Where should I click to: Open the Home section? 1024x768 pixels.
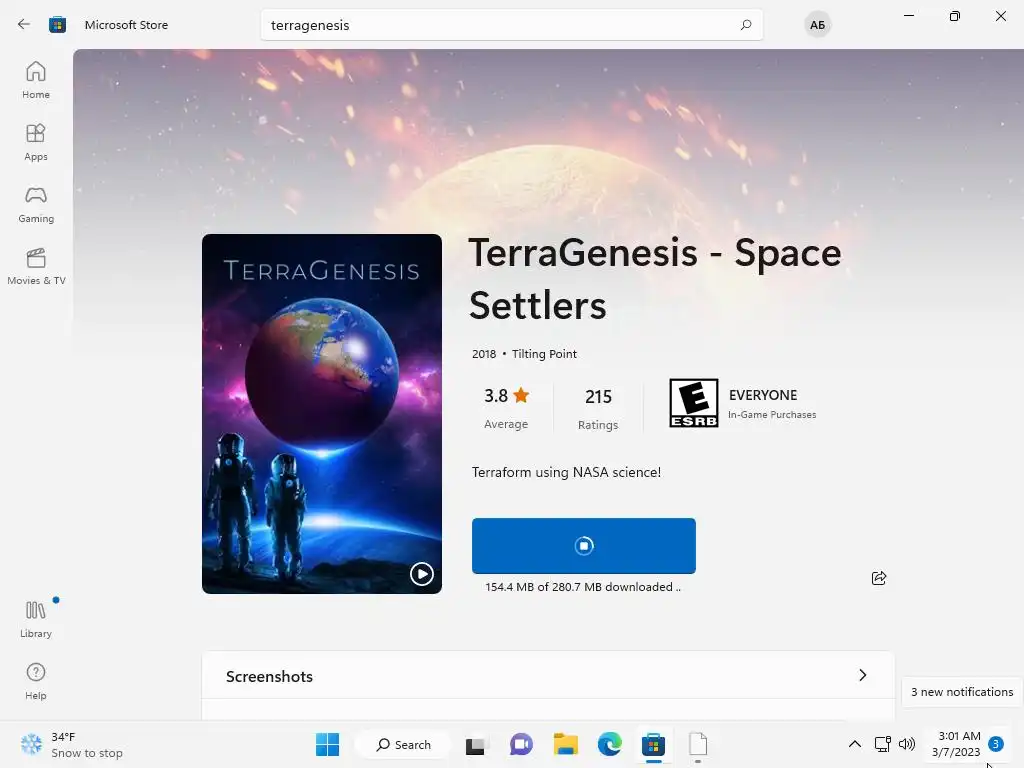click(36, 80)
